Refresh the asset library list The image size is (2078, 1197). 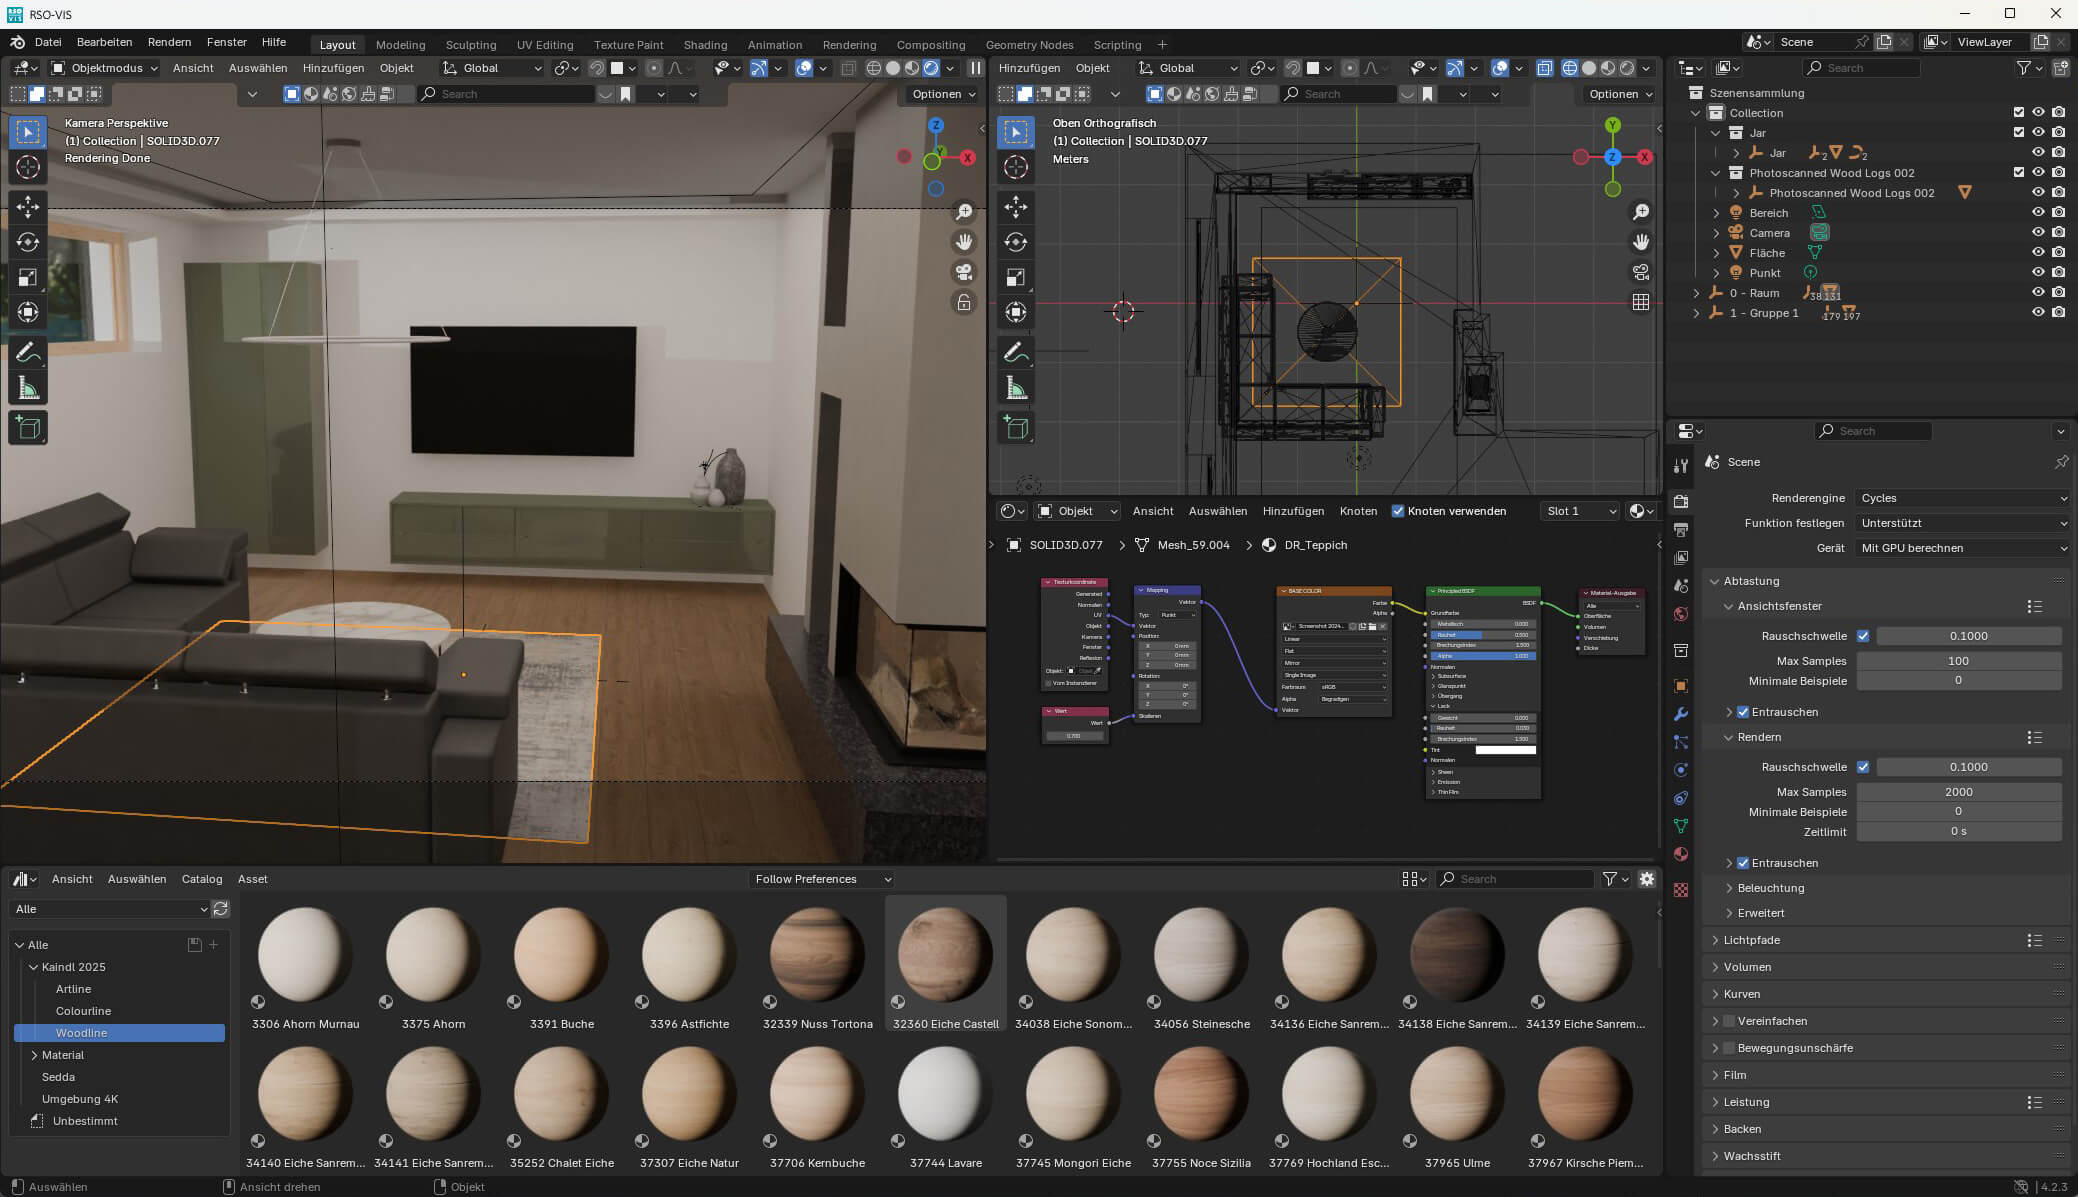click(221, 909)
